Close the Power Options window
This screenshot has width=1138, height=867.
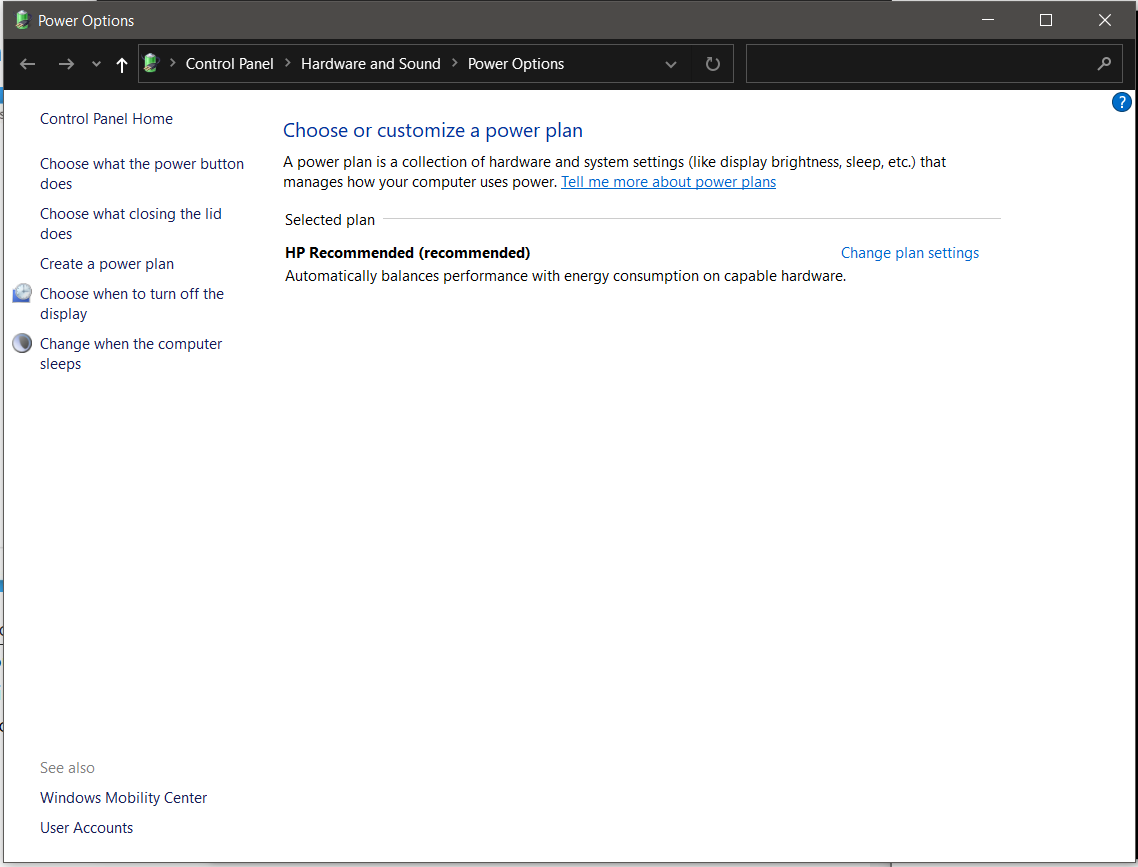1105,20
